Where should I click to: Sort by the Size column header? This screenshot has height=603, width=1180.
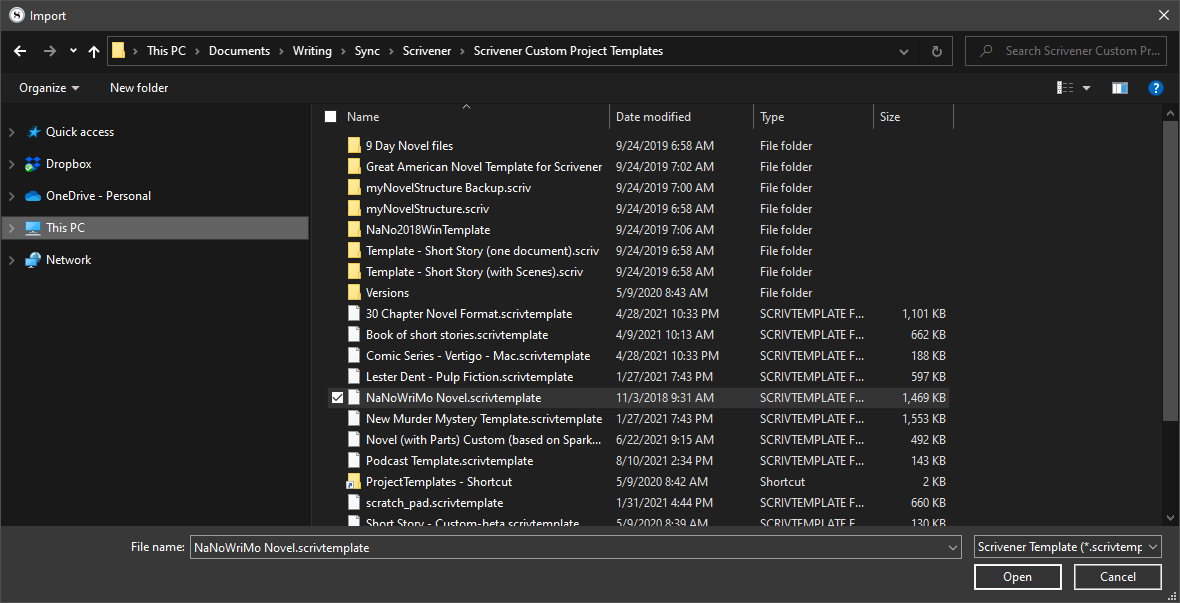point(890,117)
